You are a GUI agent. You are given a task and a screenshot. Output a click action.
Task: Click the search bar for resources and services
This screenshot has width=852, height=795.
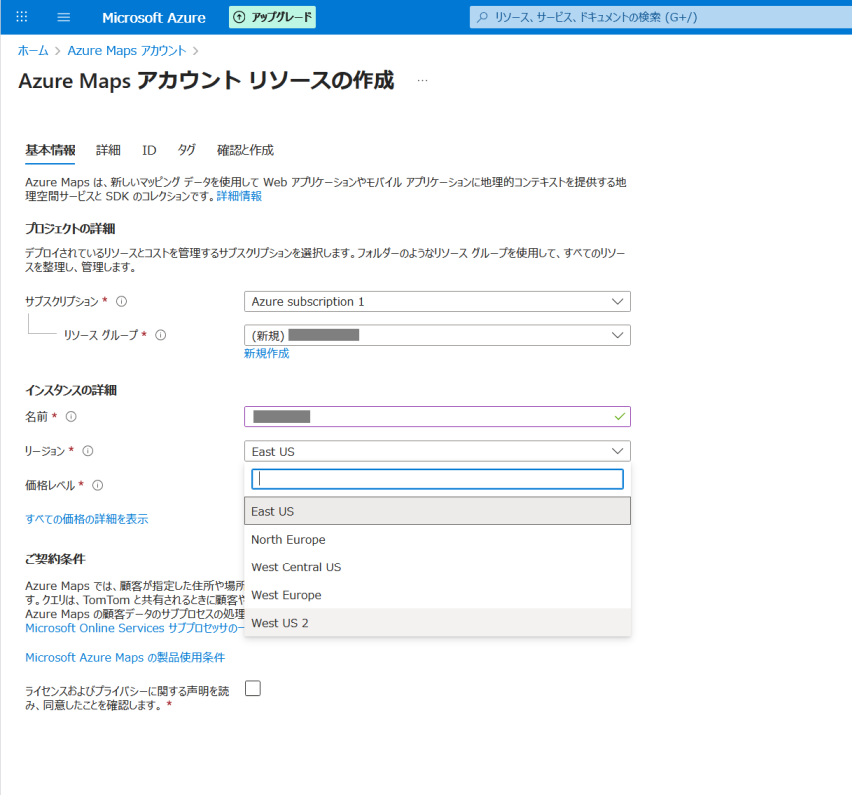click(x=660, y=17)
